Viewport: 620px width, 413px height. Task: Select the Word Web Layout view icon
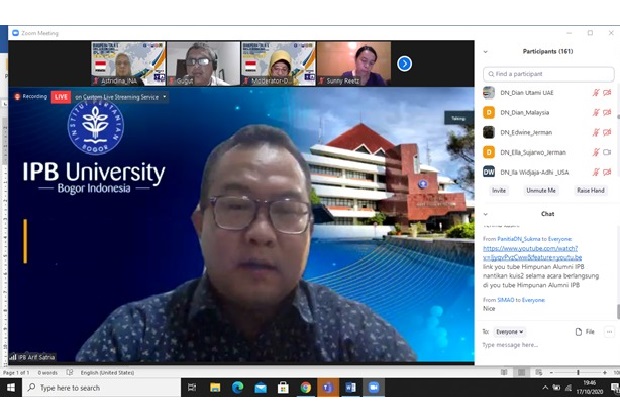[x=539, y=372]
